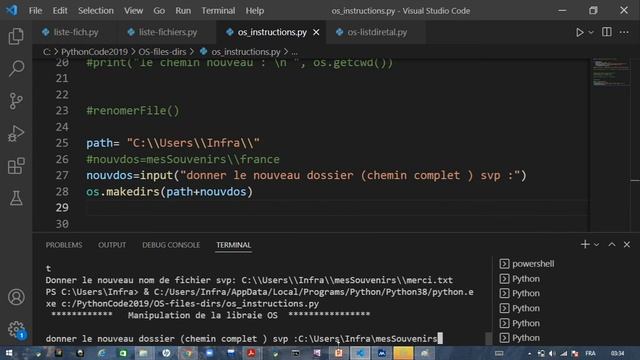Screen dimensions: 640x360
Task: Select the TERMINAL panel tab
Action: [x=233, y=245]
